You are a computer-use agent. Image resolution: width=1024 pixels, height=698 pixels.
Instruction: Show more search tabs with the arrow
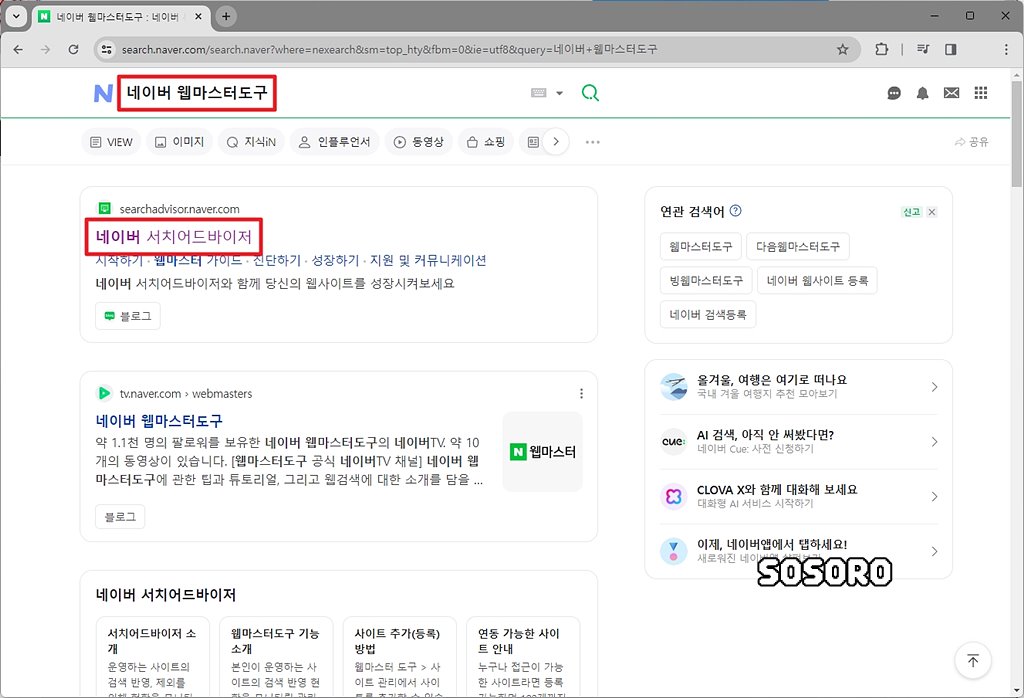point(556,142)
